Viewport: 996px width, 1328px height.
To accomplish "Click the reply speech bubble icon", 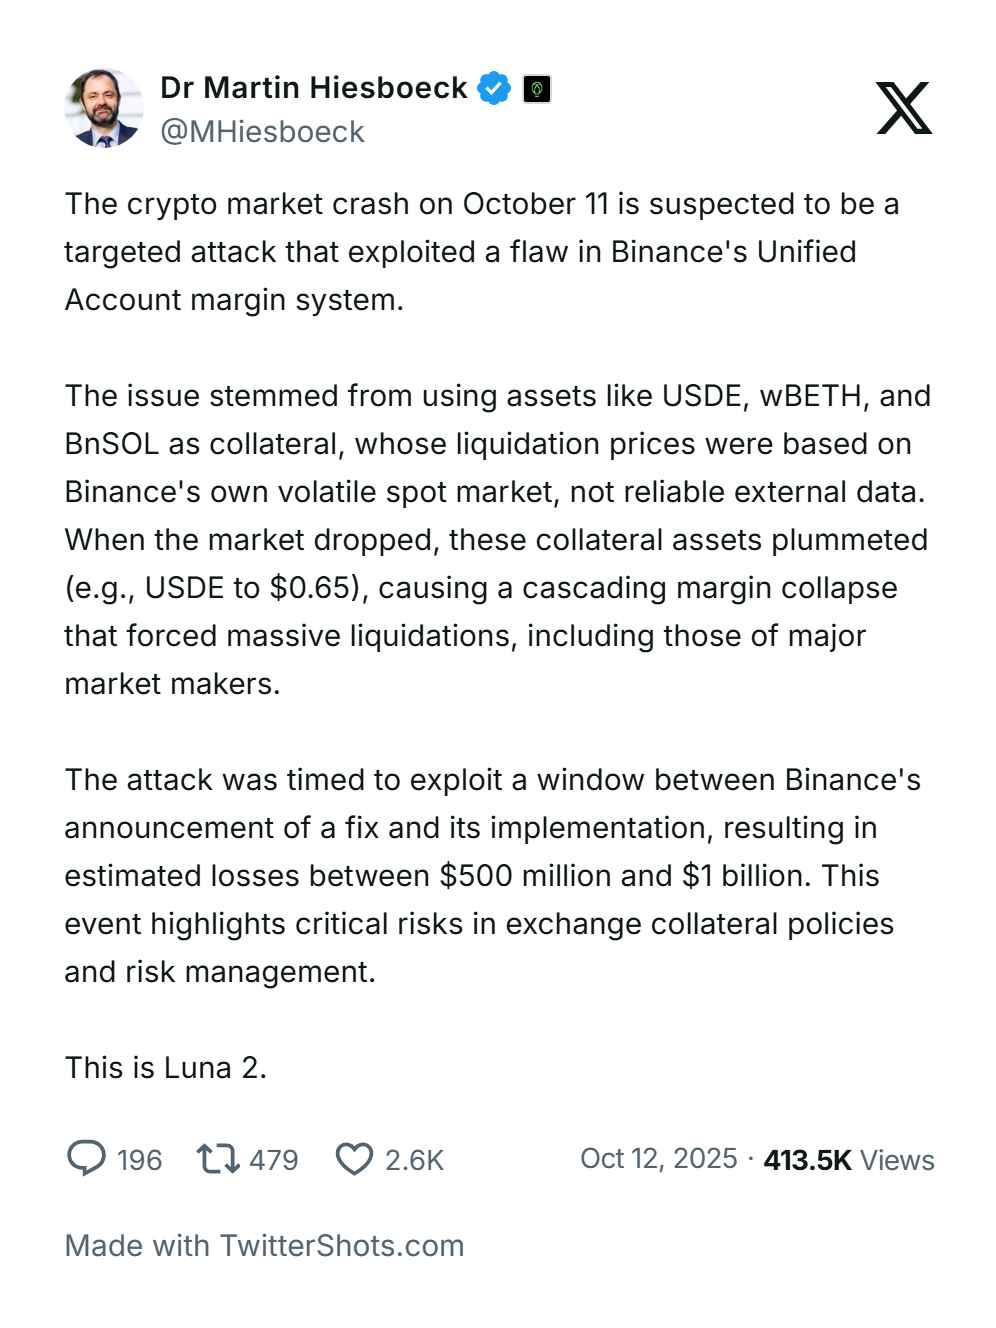I will (x=86, y=1158).
